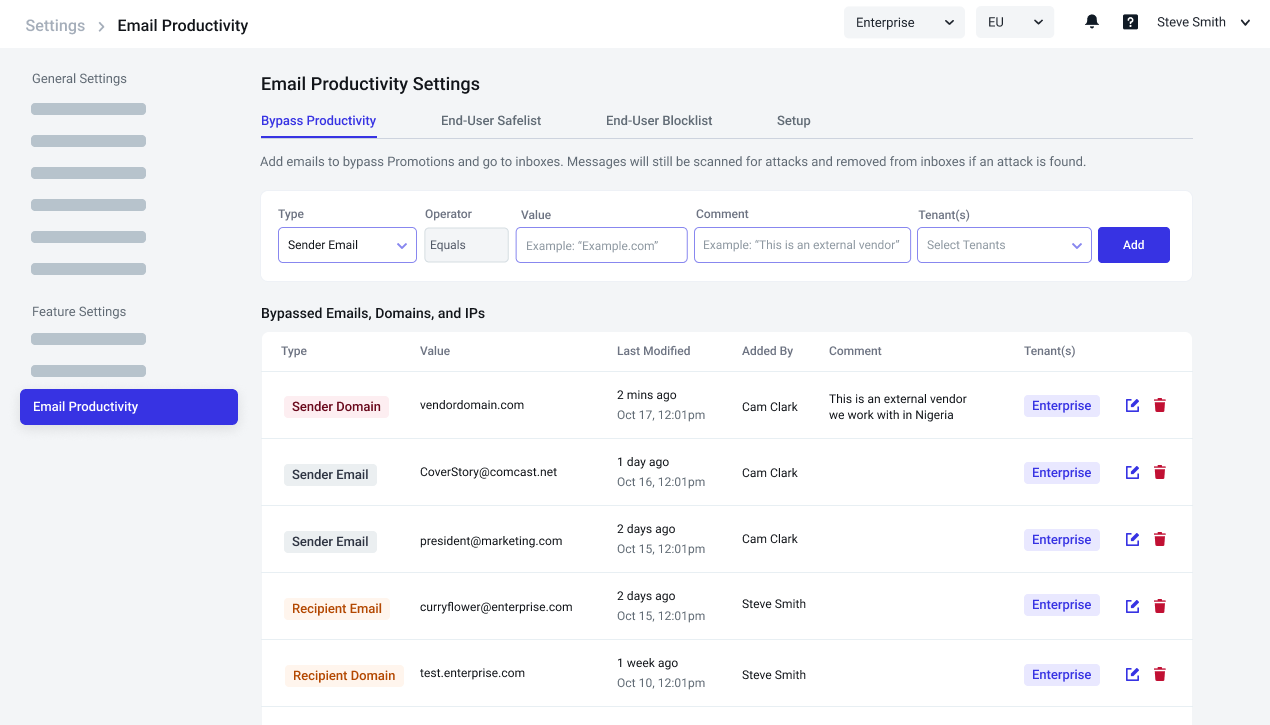Viewport: 1270px width, 725px height.
Task: Go to Settings breadcrumb link
Action: coord(55,26)
